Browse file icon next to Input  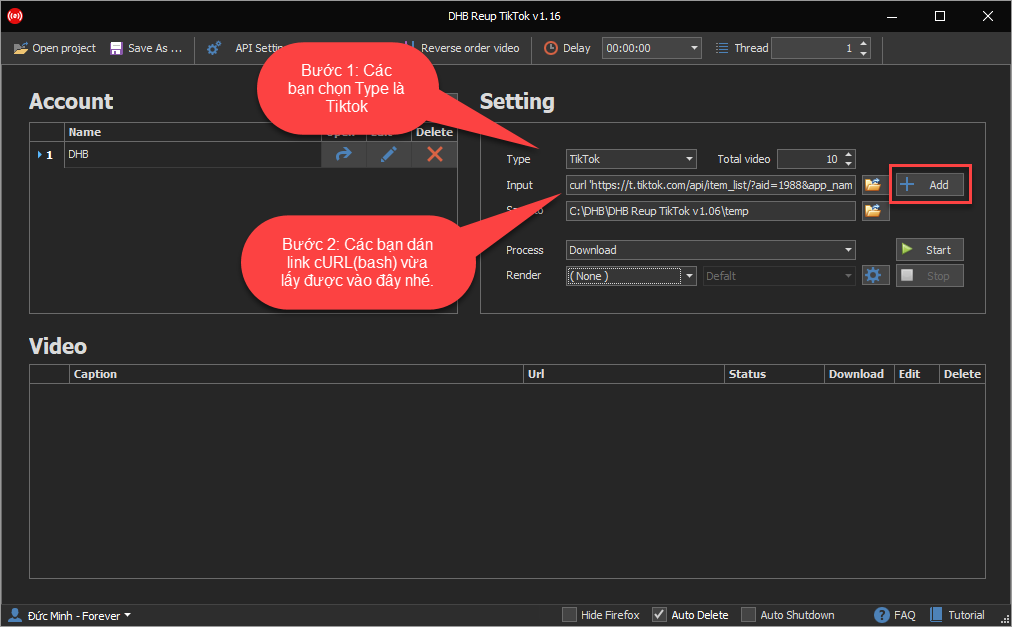tap(873, 185)
